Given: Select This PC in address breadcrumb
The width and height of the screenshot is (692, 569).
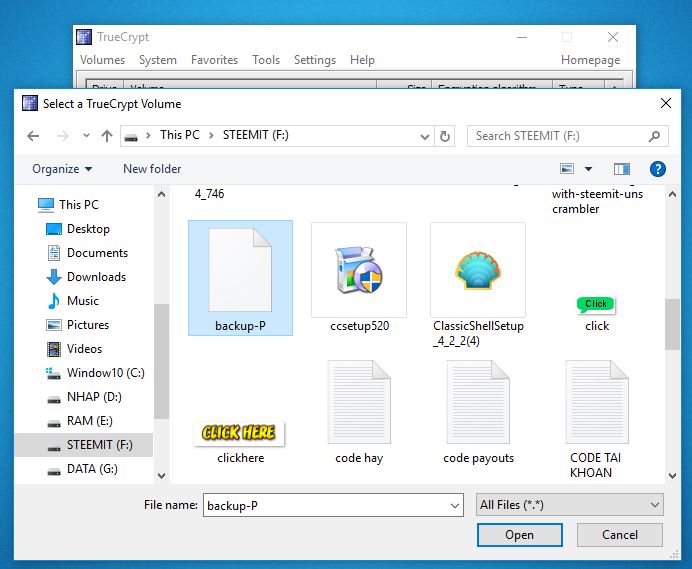Looking at the screenshot, I should (180, 135).
